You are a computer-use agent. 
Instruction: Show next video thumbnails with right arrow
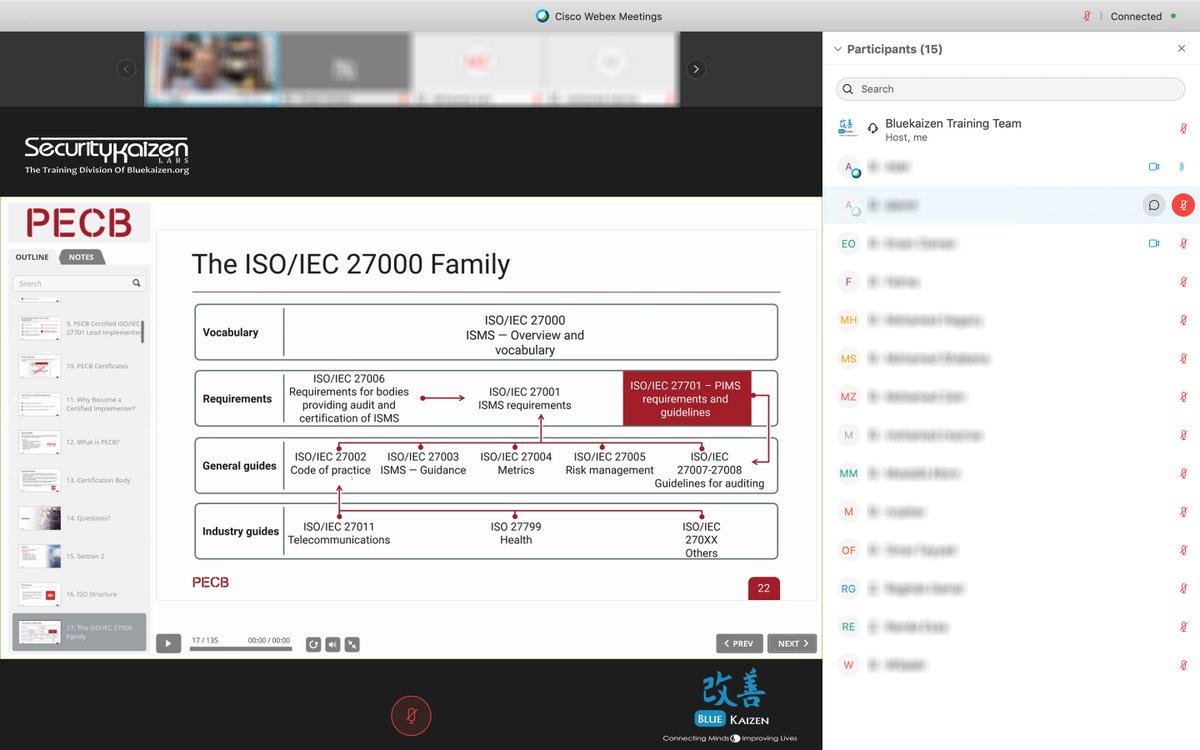point(696,69)
